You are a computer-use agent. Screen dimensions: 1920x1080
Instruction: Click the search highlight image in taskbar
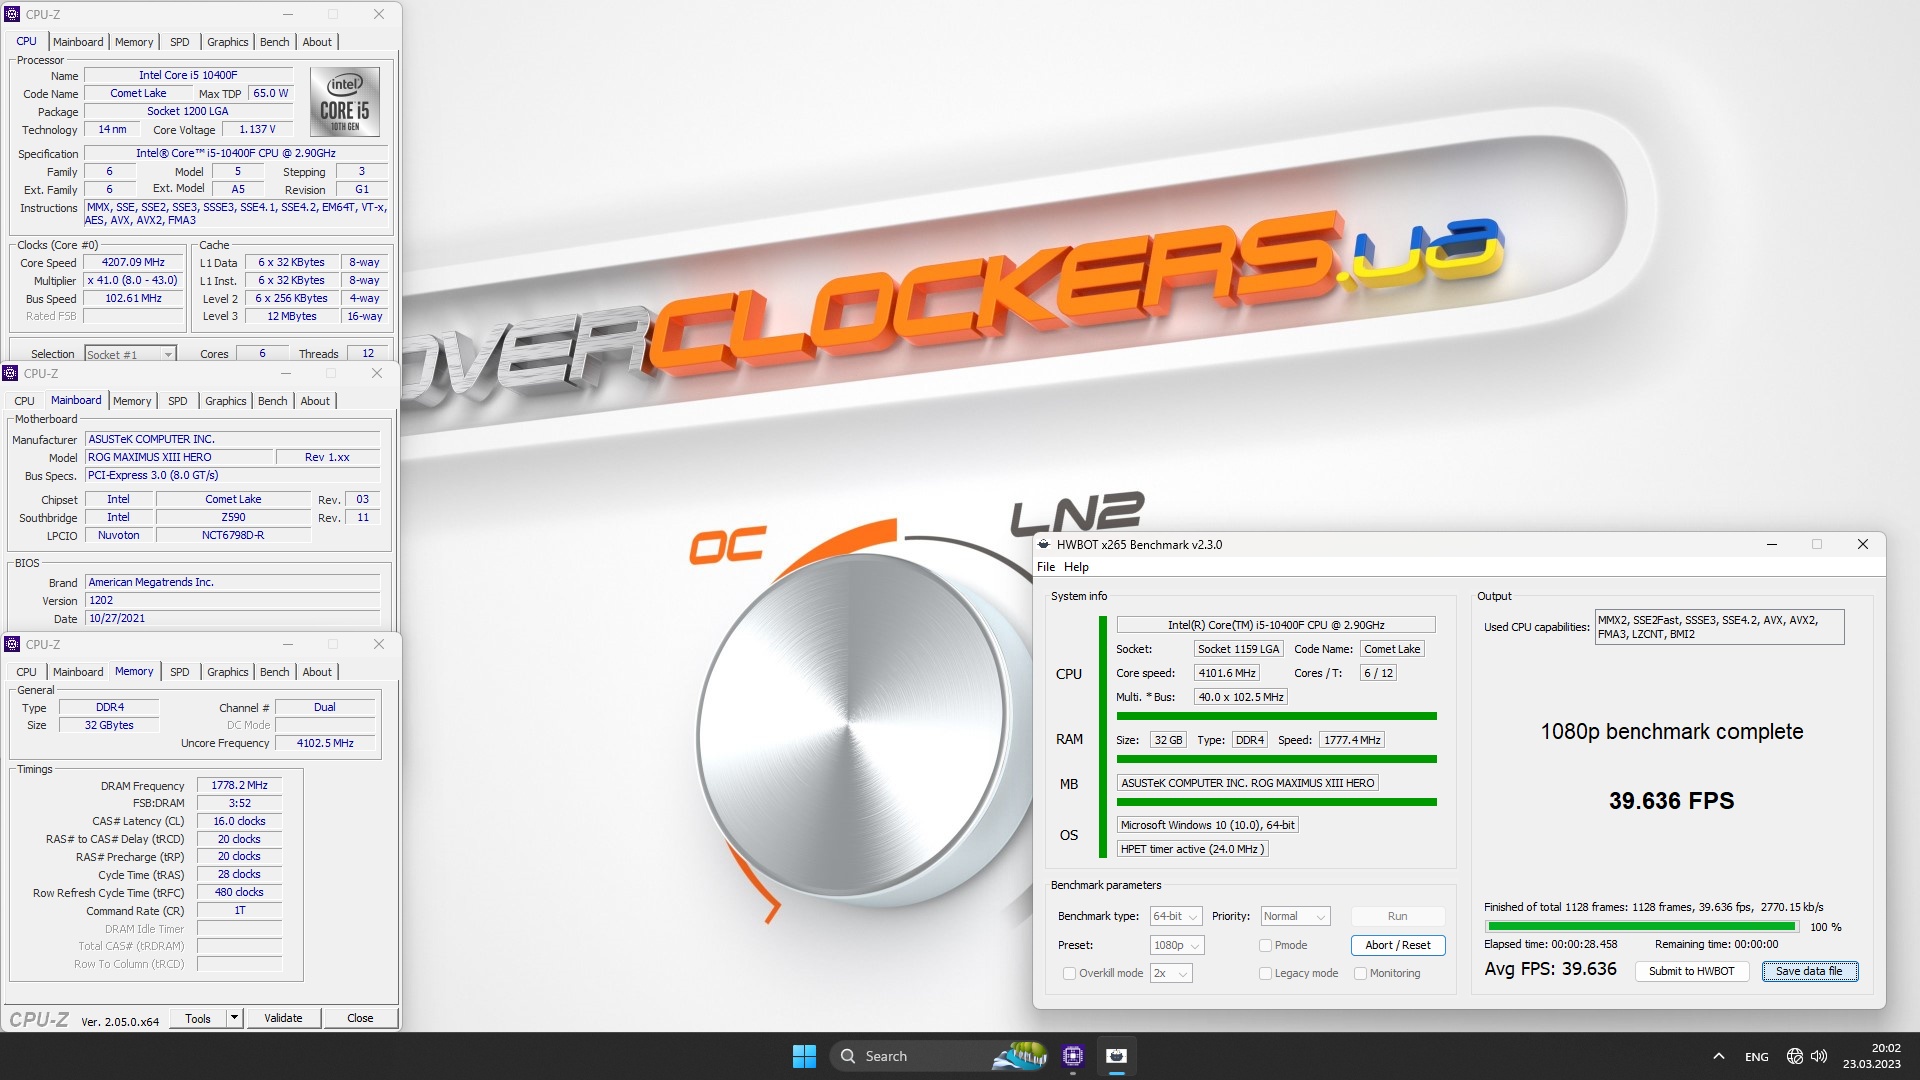tap(1019, 1056)
